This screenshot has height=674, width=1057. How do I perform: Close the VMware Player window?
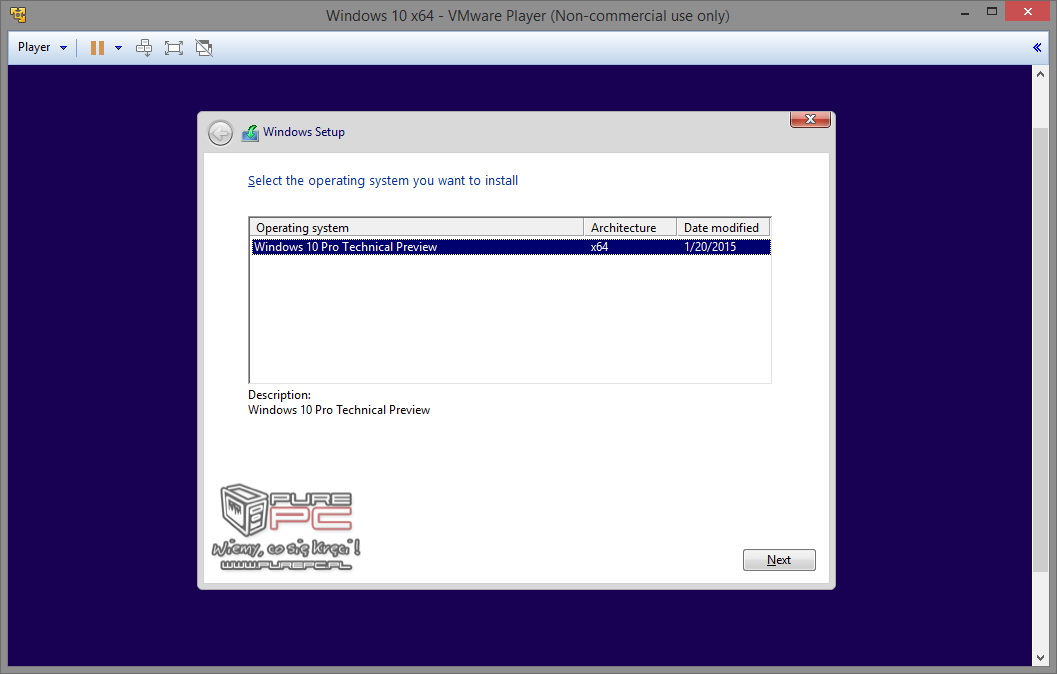coord(1029,12)
